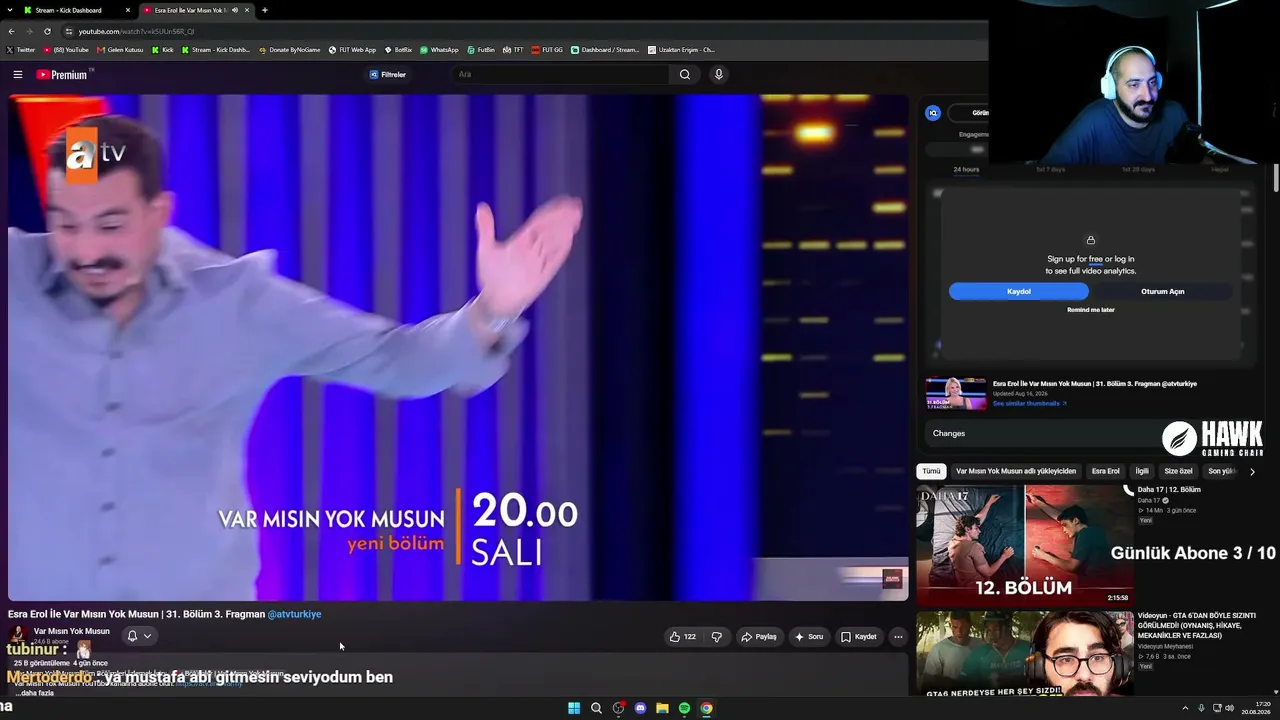This screenshot has height=720, width=1280.
Task: Click the 31. Bölüm analytics thumbnail
Action: coord(955,393)
